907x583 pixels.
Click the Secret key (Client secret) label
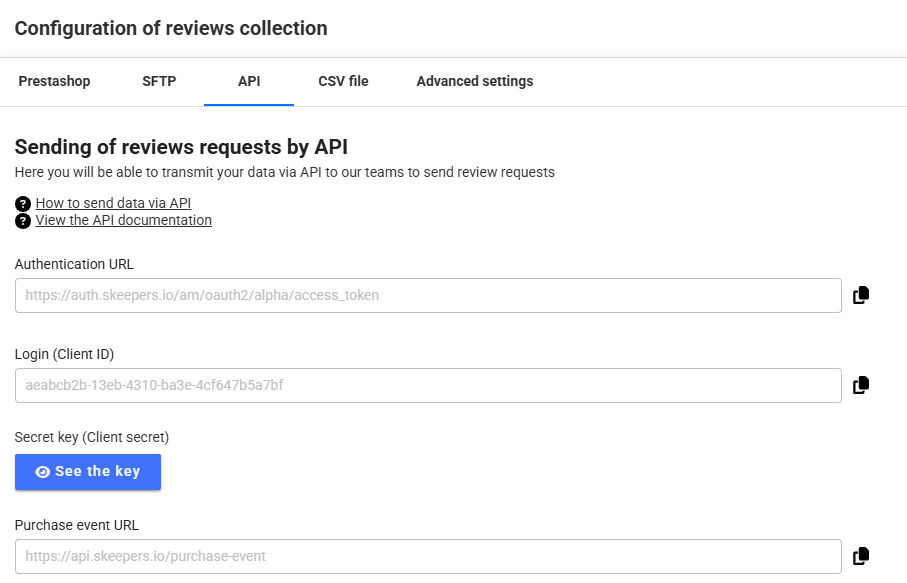[92, 437]
